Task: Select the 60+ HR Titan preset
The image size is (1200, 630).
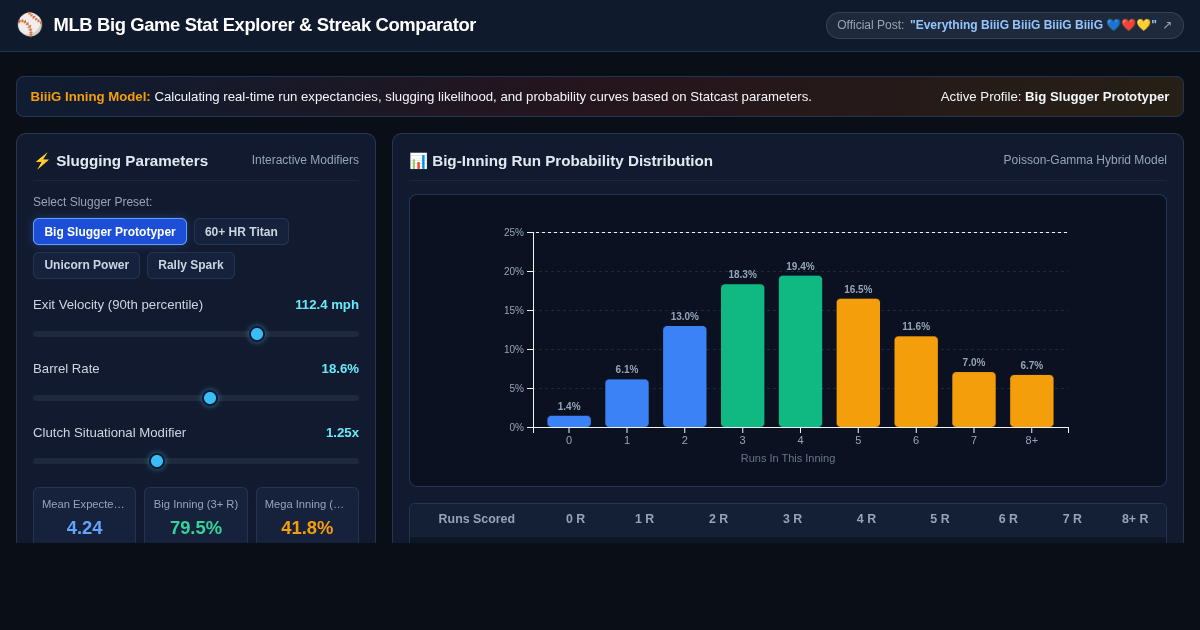Action: pos(241,232)
